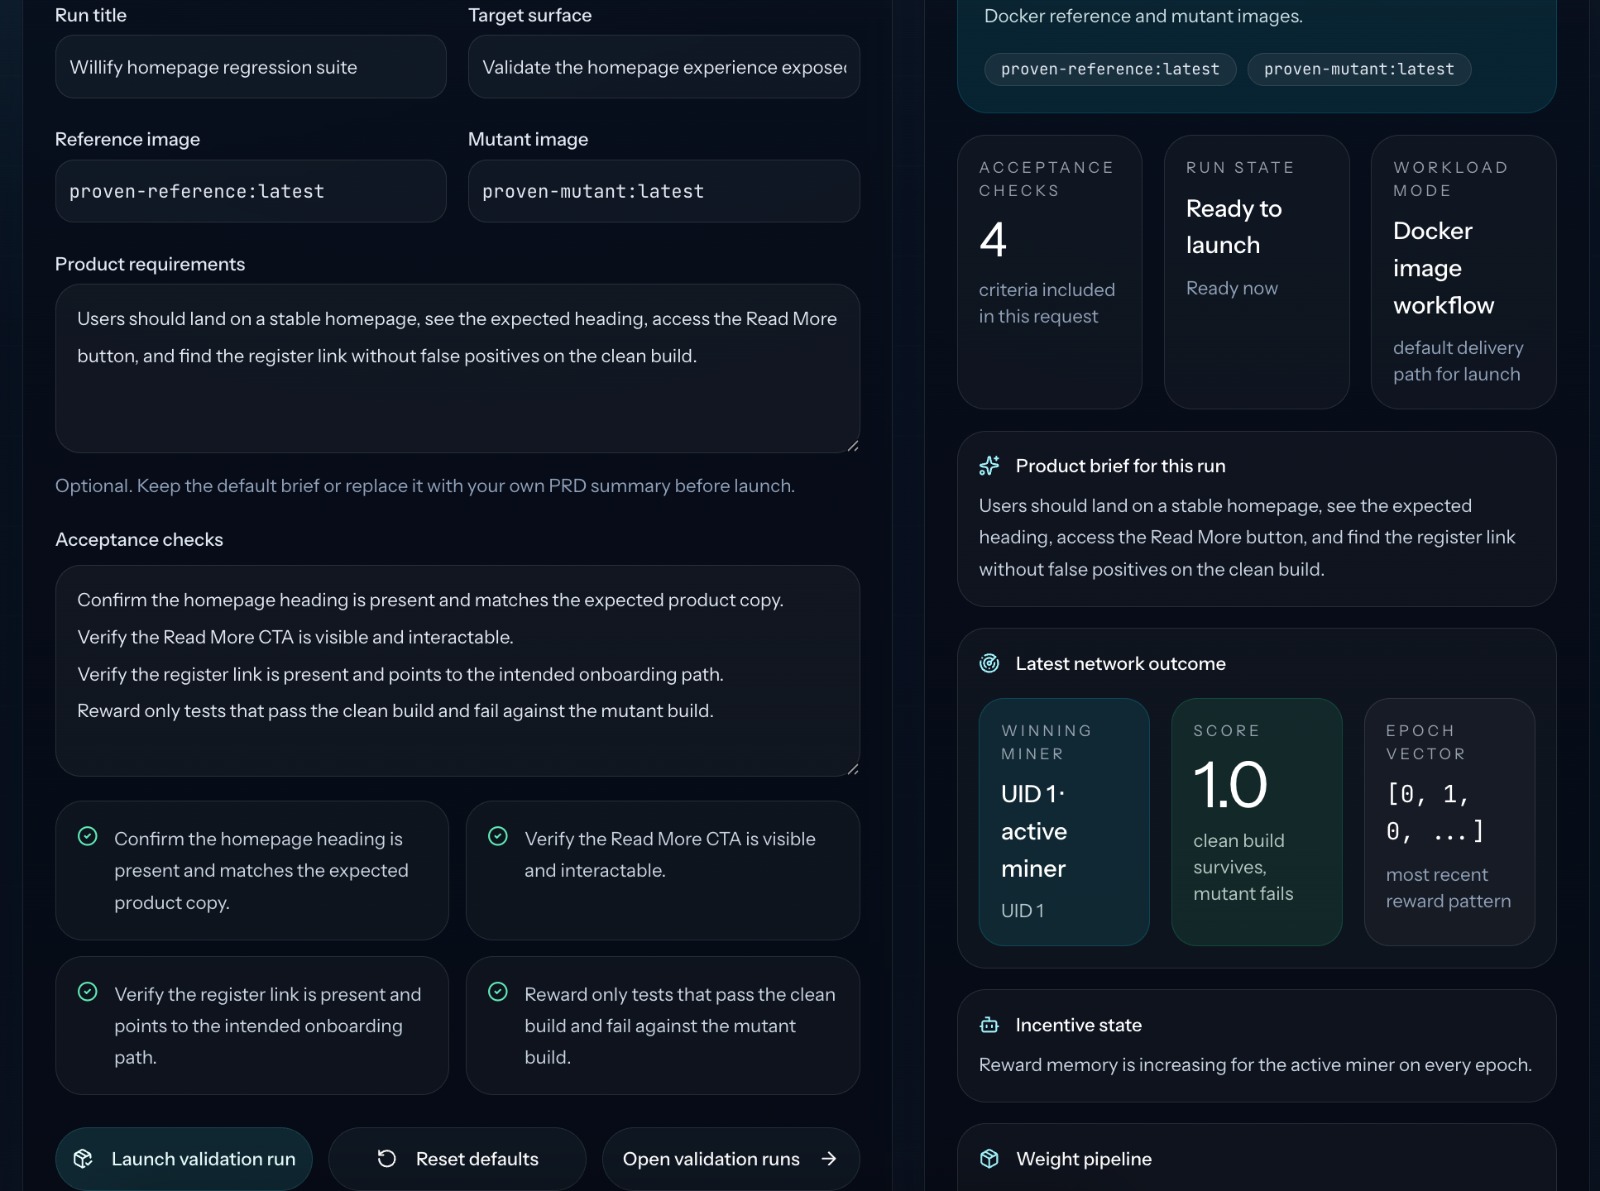Toggle the Read More CTA check circle

click(498, 837)
